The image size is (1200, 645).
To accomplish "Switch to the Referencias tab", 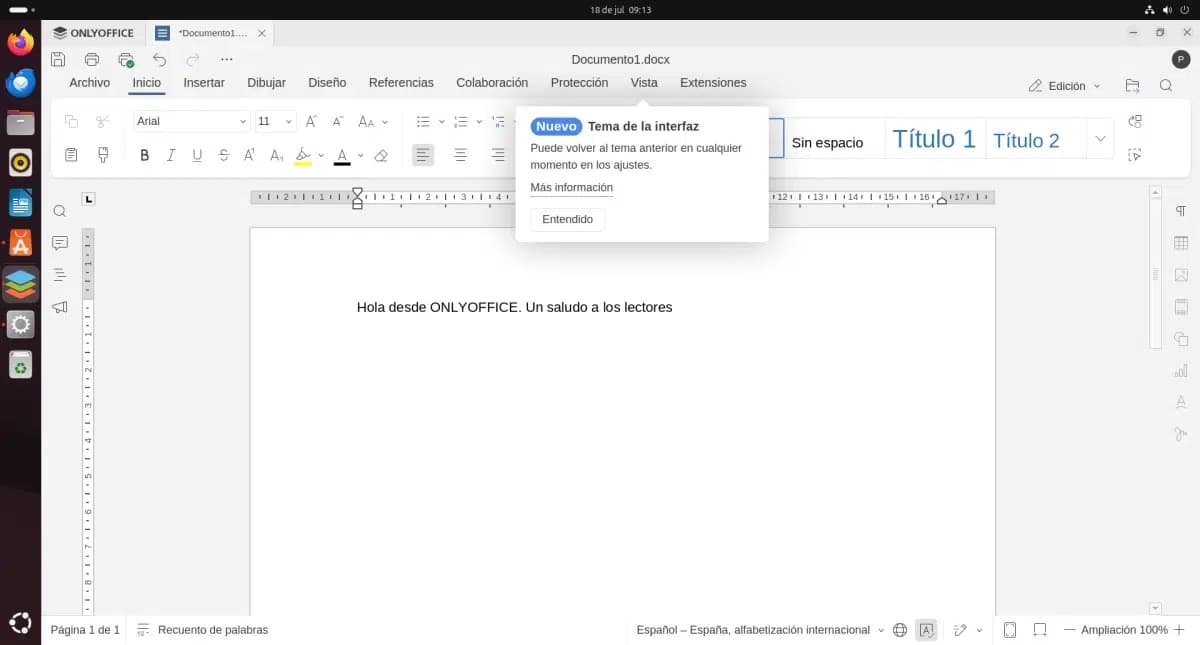I will click(x=401, y=83).
